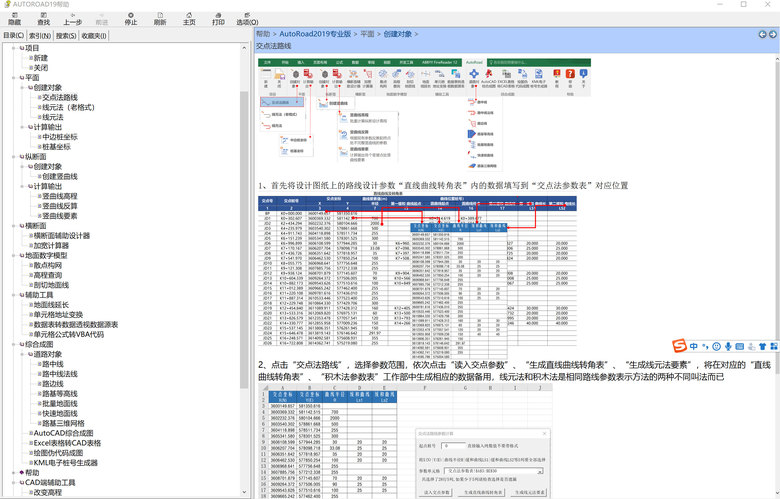Open the 创建竖曲线 topic in tree
The height and width of the screenshot is (499, 780).
61,176
